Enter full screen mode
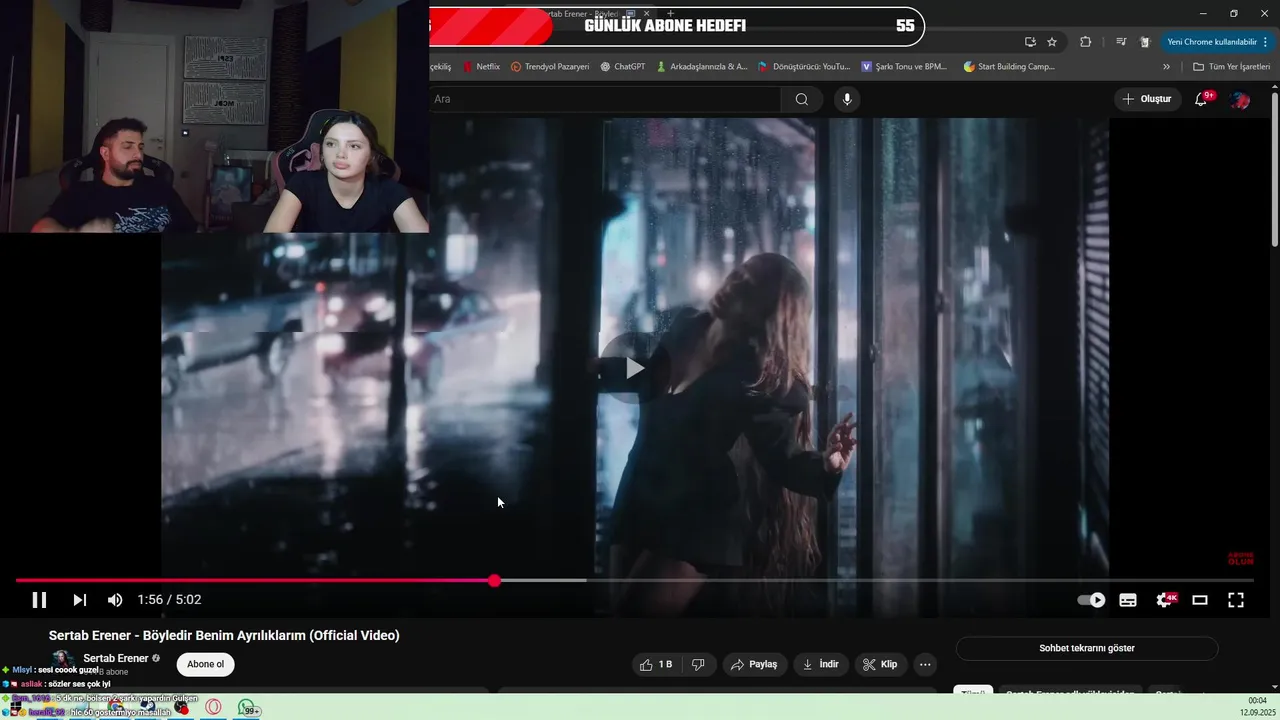 tap(1236, 600)
